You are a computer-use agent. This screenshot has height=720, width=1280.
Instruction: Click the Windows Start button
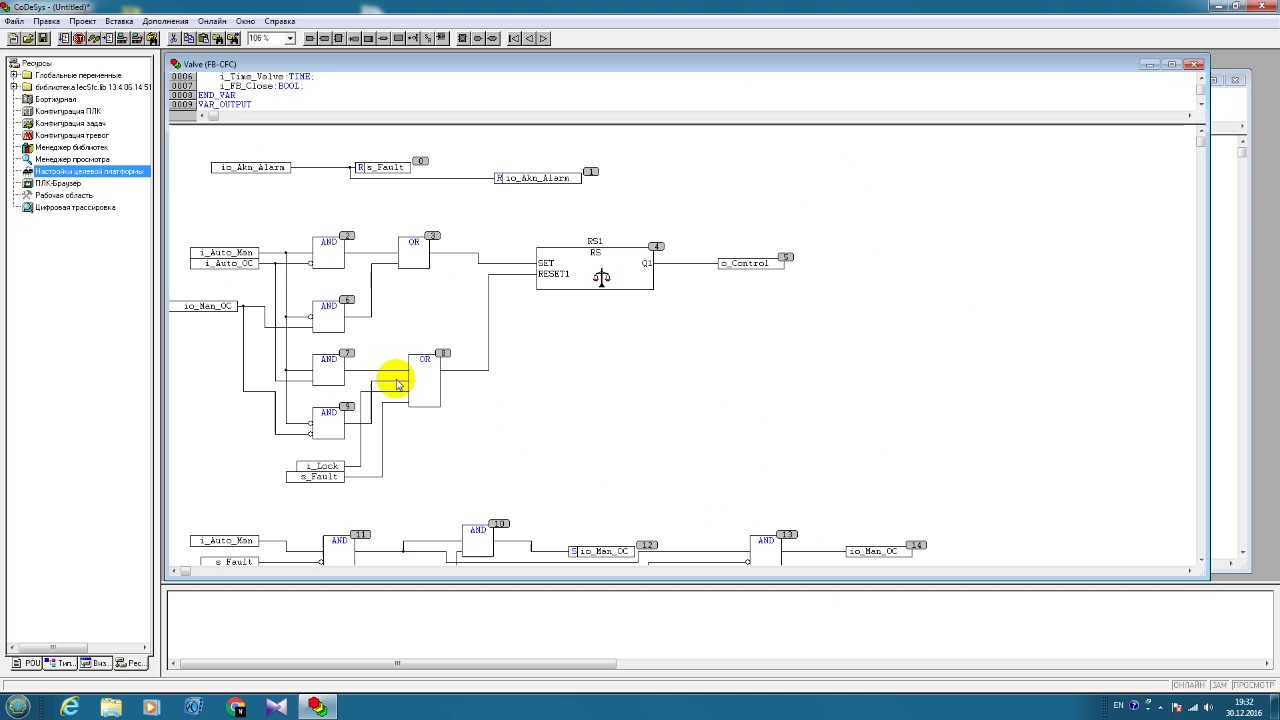pyautogui.click(x=19, y=706)
